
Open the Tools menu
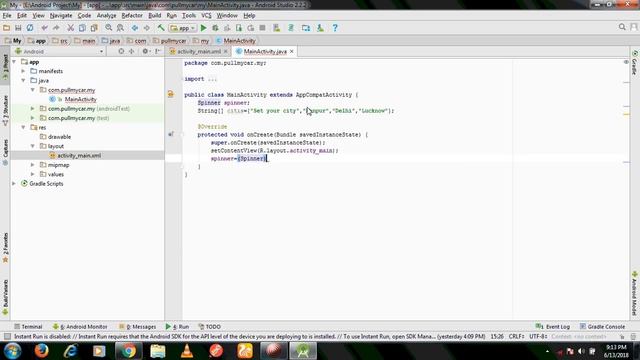click(x=189, y=16)
